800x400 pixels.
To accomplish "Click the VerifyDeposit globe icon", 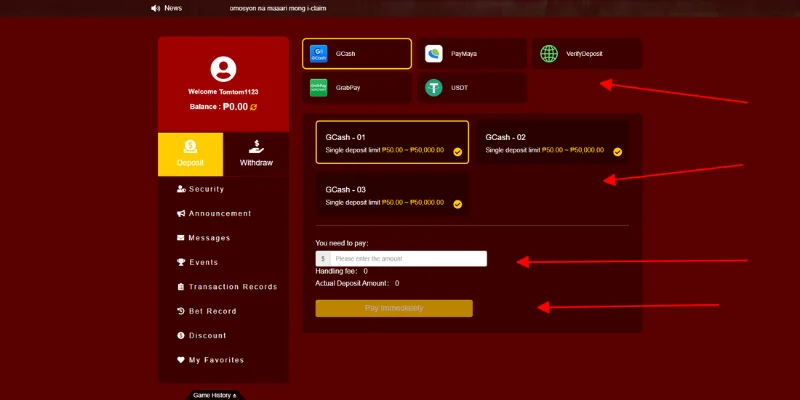I will [549, 54].
